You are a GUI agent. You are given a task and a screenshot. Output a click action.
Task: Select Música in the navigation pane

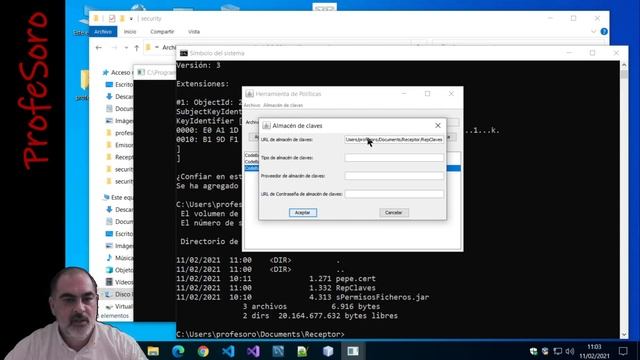coord(119,258)
